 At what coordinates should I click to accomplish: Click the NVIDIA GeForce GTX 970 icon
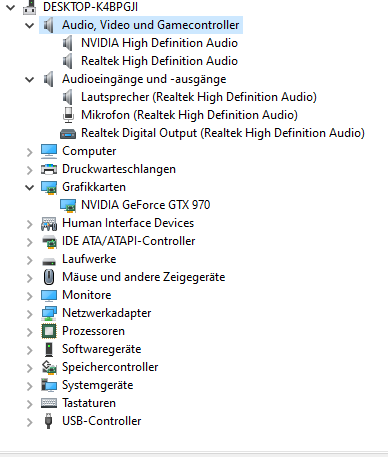(68, 205)
